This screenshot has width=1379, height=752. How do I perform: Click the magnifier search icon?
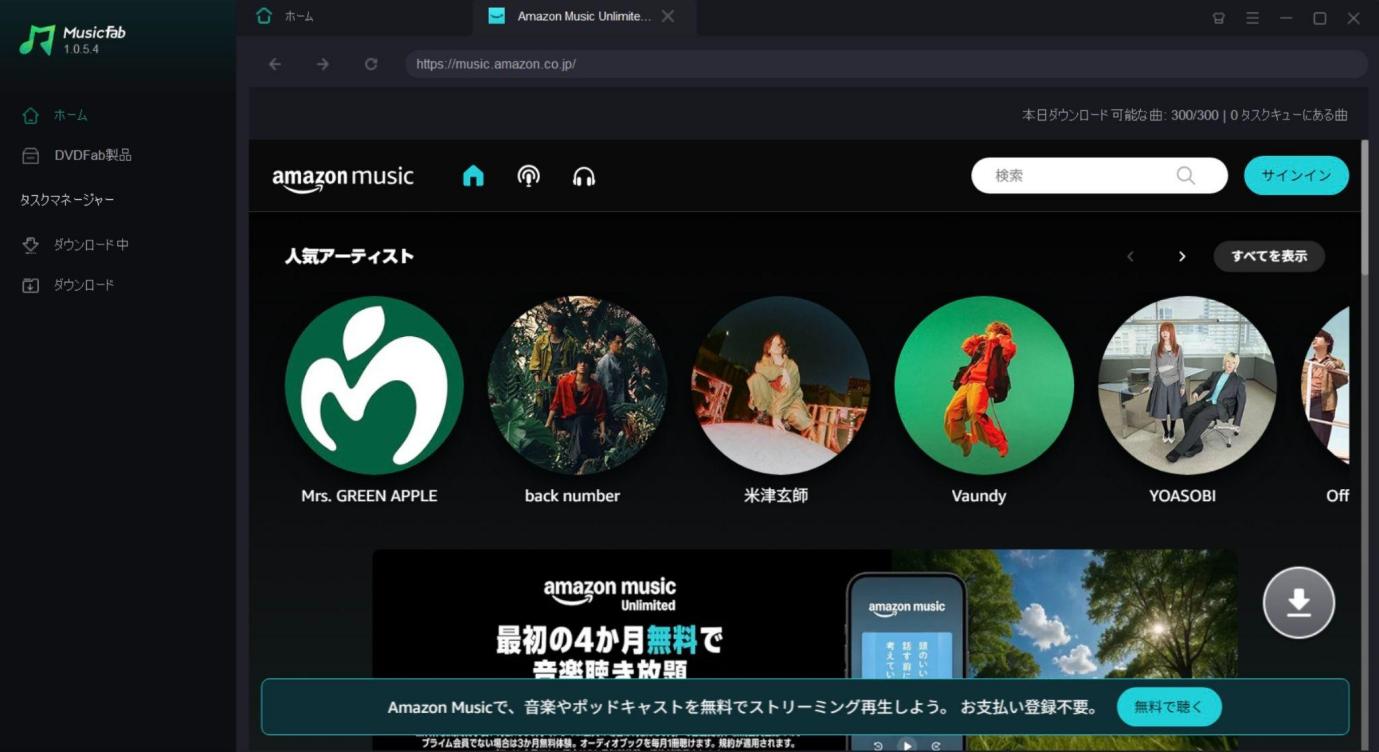pyautogui.click(x=1185, y=175)
